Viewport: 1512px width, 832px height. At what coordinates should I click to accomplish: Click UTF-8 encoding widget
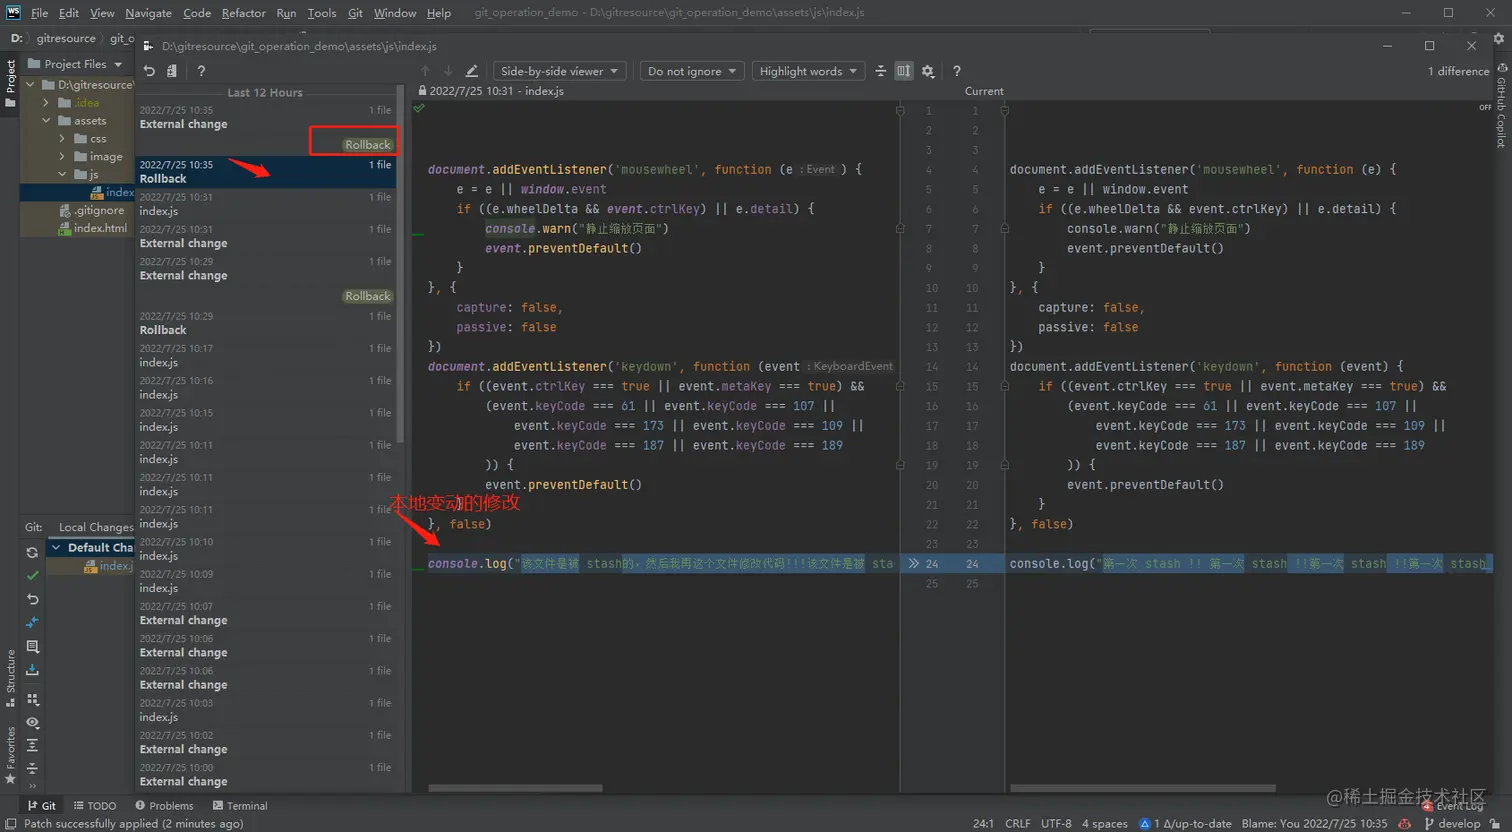click(1056, 824)
